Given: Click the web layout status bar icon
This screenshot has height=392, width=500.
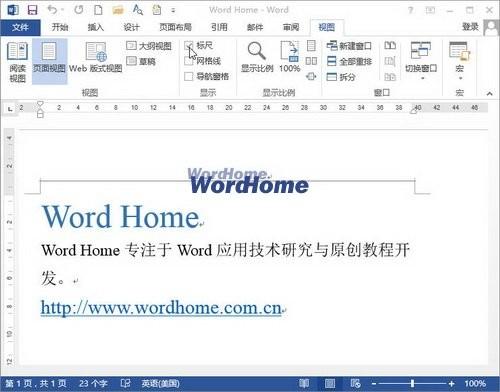Looking at the screenshot, I should (x=355, y=383).
